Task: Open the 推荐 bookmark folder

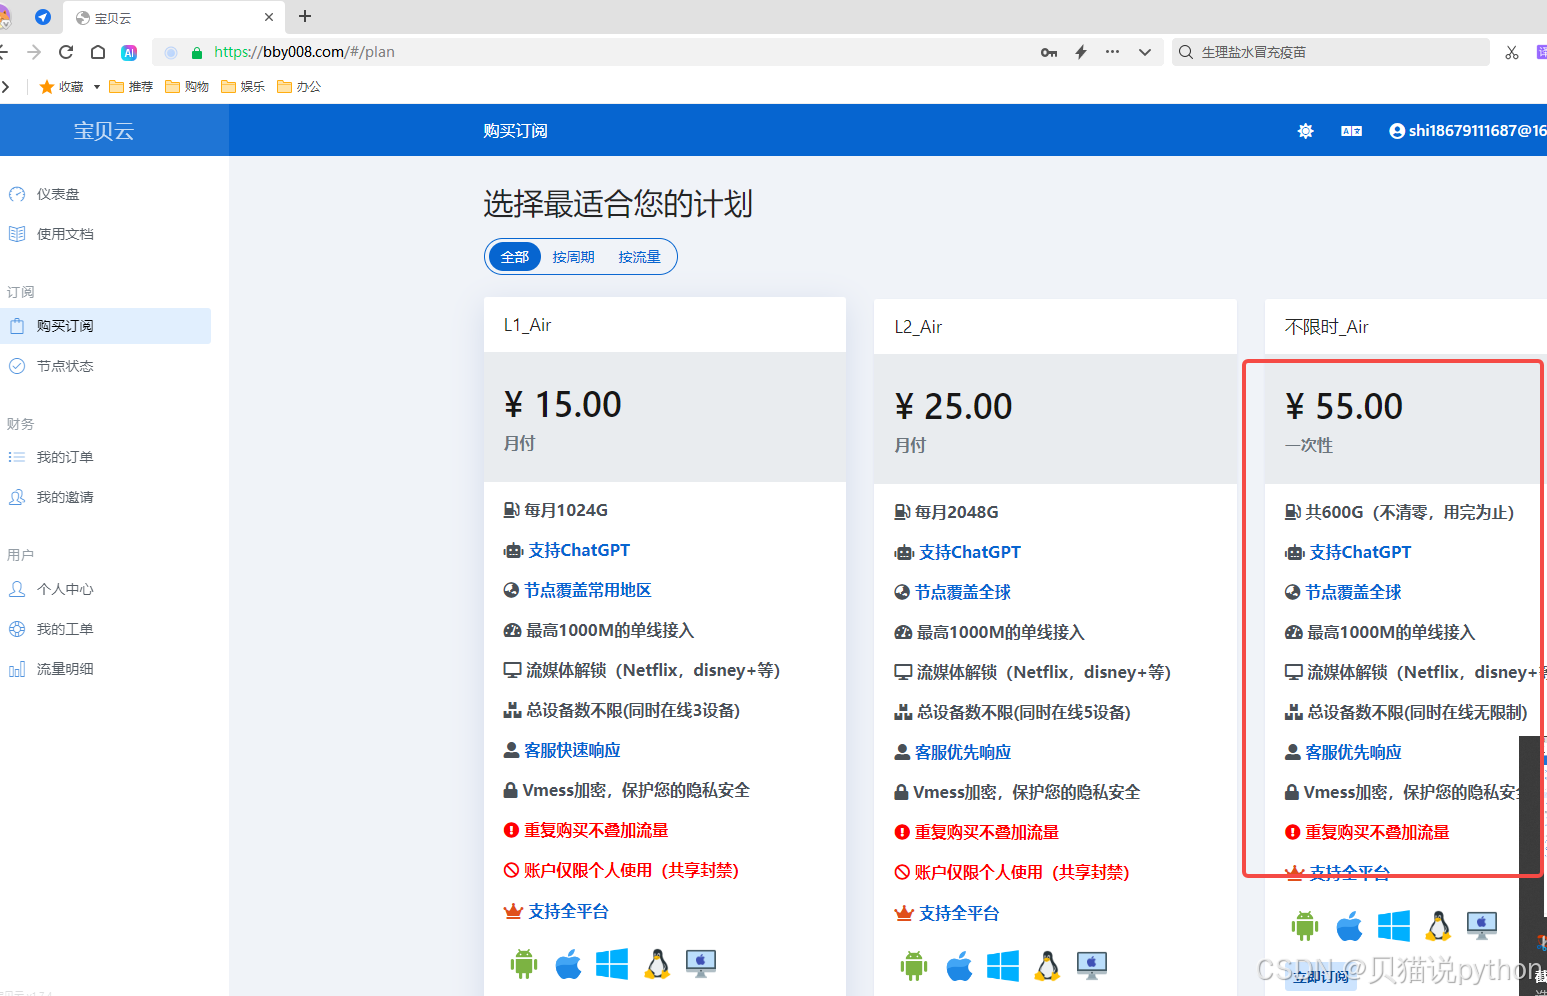Action: (131, 87)
